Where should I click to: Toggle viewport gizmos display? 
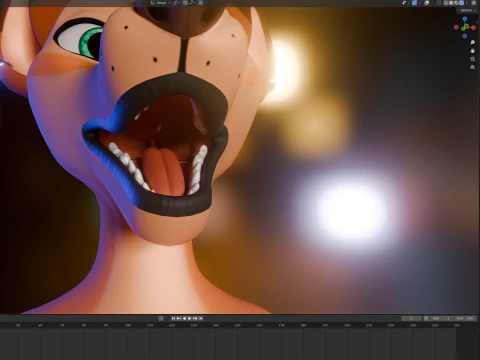(x=414, y=3)
